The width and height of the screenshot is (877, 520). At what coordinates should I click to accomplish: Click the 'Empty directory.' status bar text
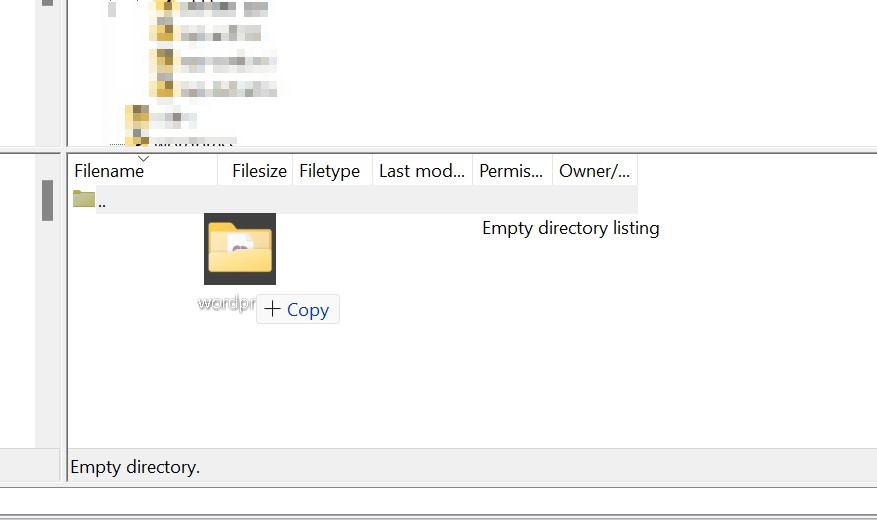point(135,467)
